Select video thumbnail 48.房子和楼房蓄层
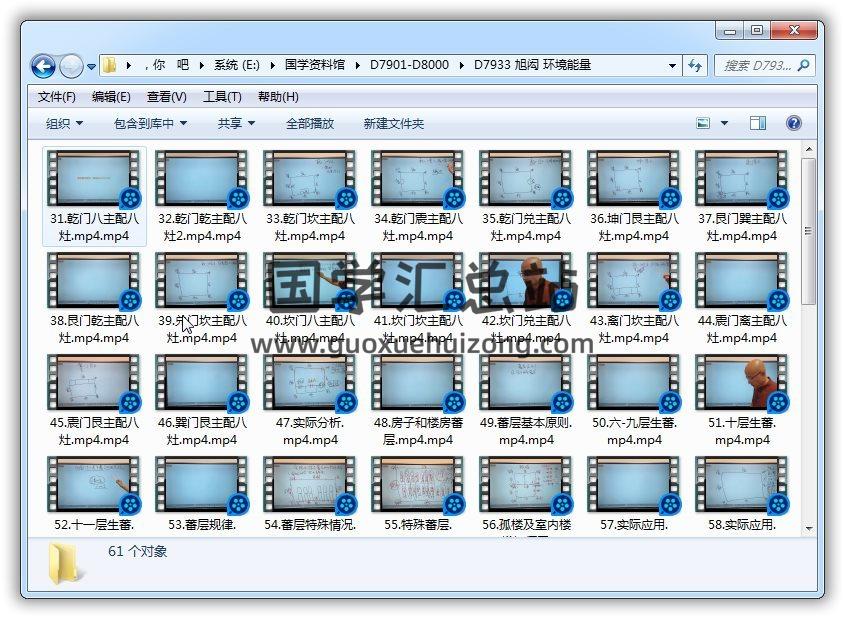845x619 pixels. click(x=418, y=382)
